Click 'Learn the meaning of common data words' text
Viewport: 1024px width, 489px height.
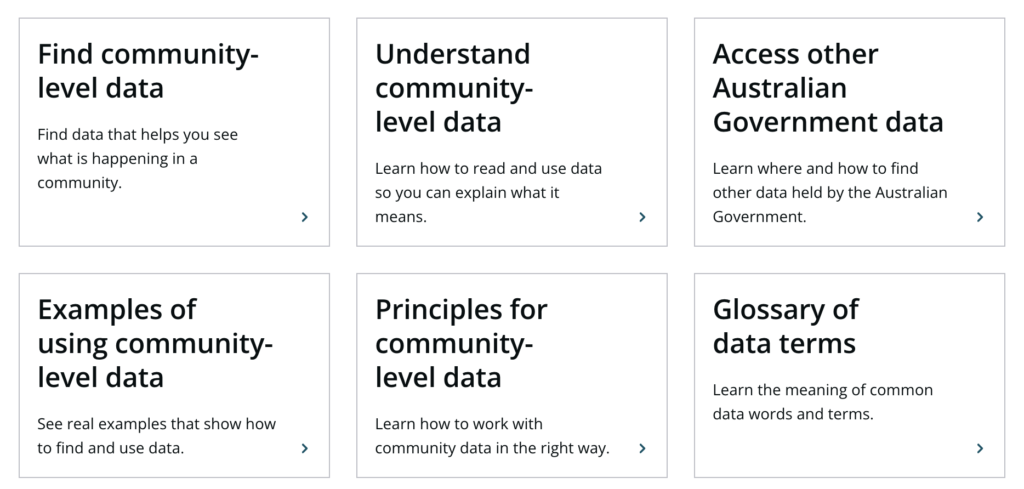pyautogui.click(x=823, y=402)
